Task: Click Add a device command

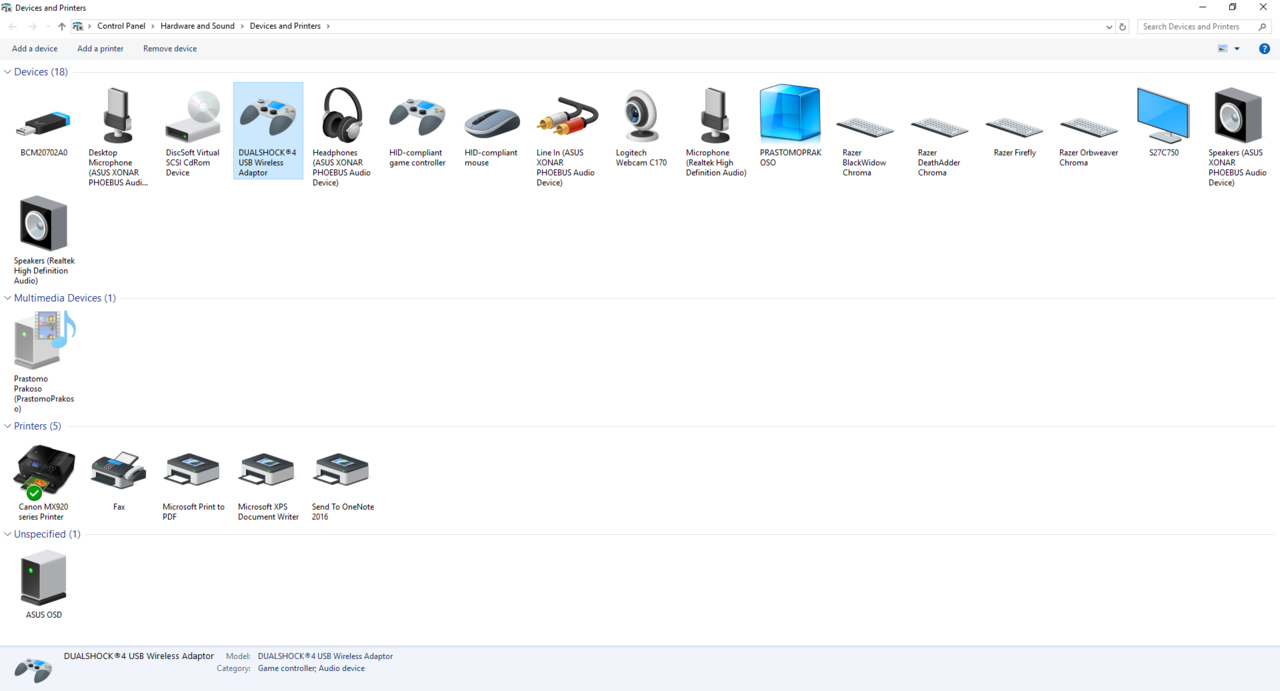Action: (x=35, y=49)
